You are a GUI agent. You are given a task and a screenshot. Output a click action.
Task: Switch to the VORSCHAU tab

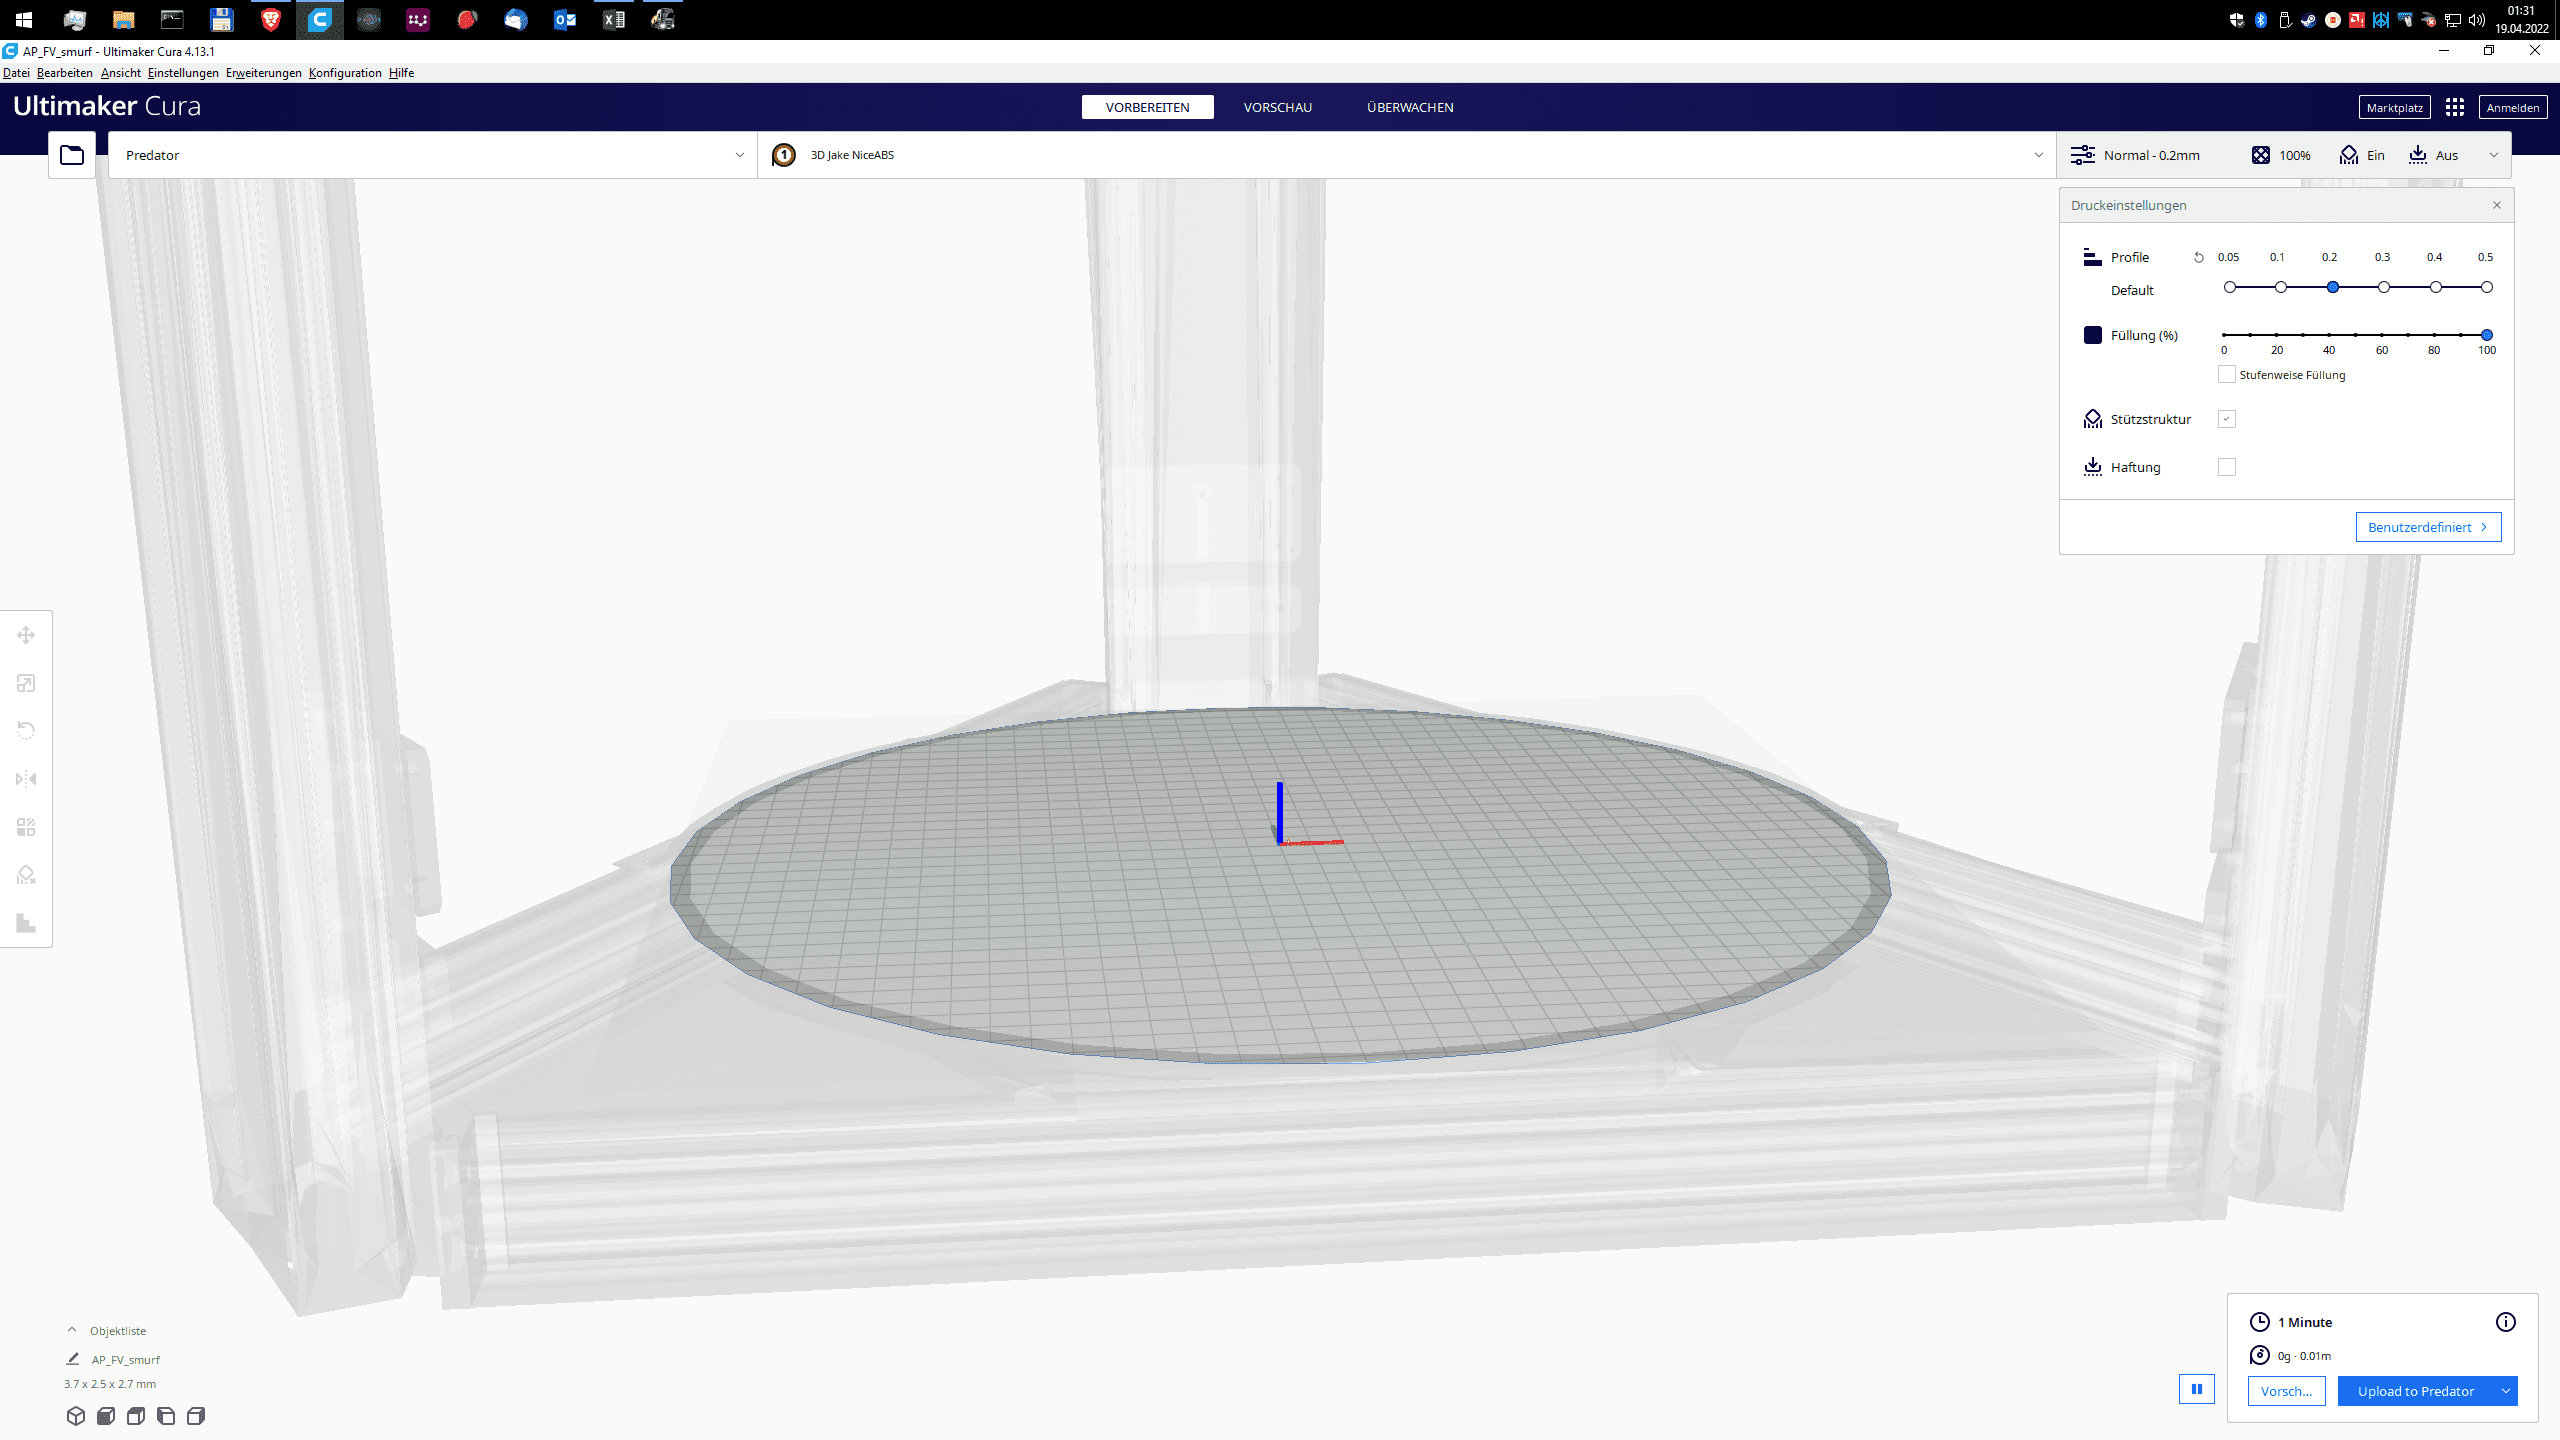(x=1277, y=107)
